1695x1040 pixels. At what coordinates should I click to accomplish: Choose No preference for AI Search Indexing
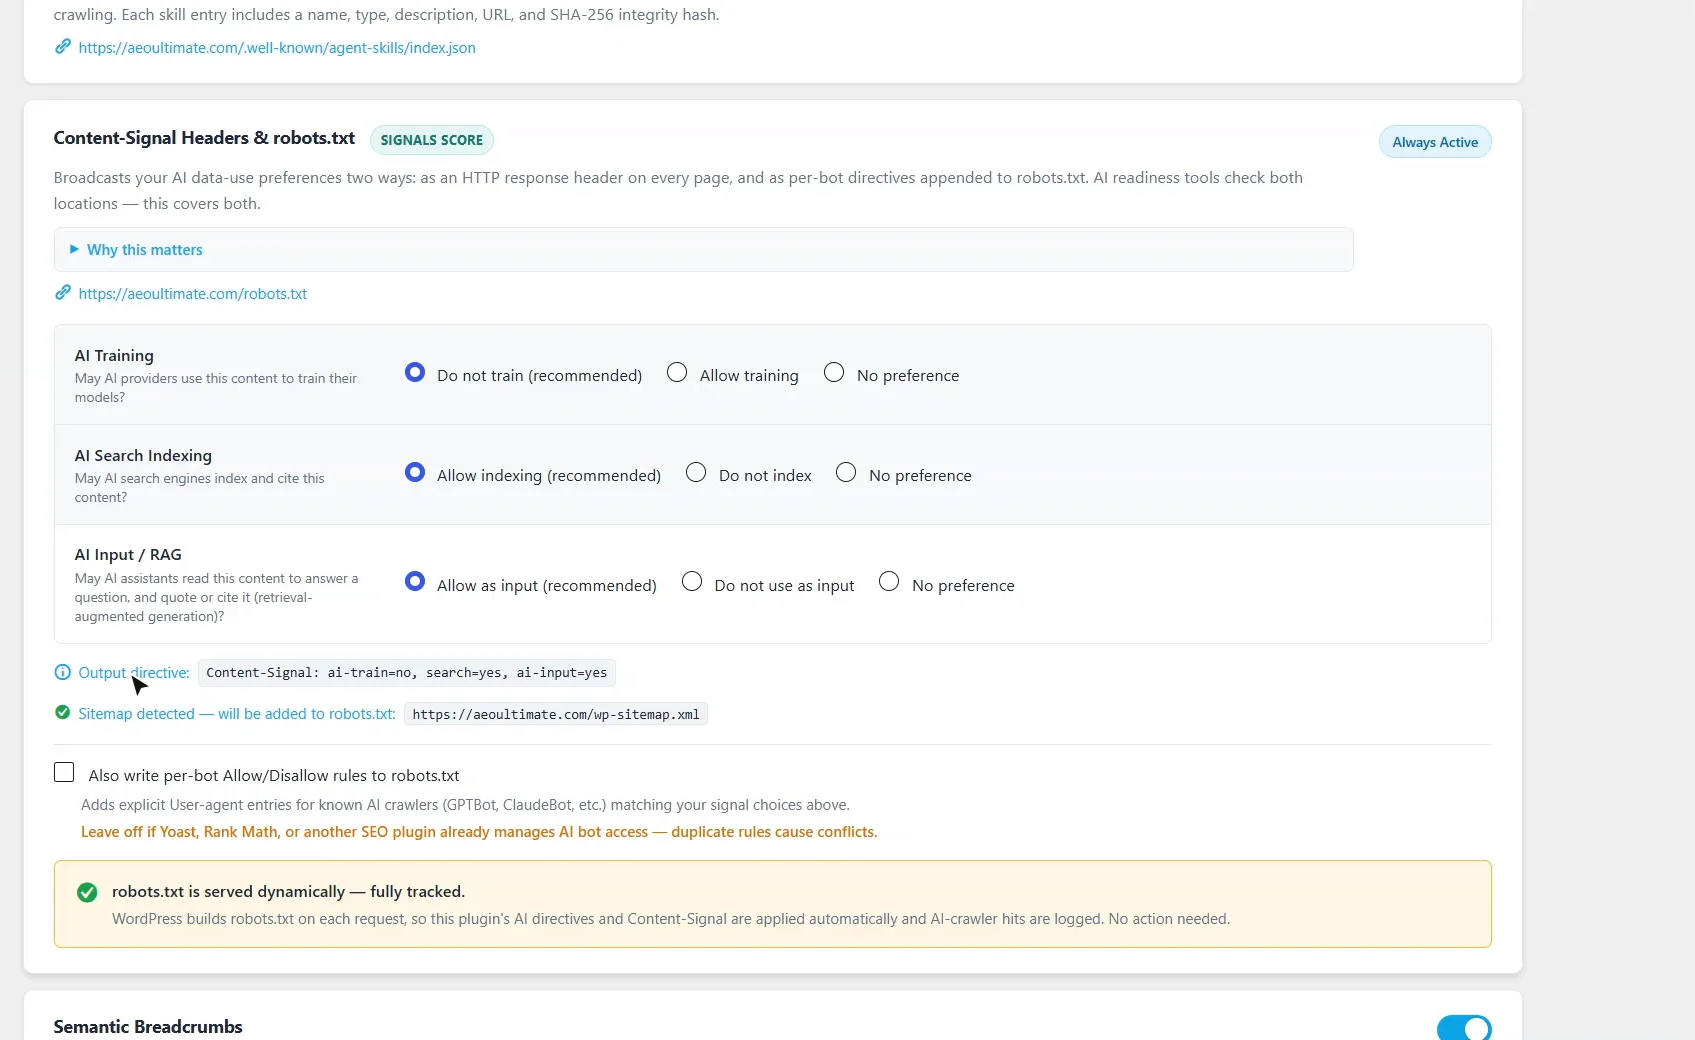click(846, 473)
